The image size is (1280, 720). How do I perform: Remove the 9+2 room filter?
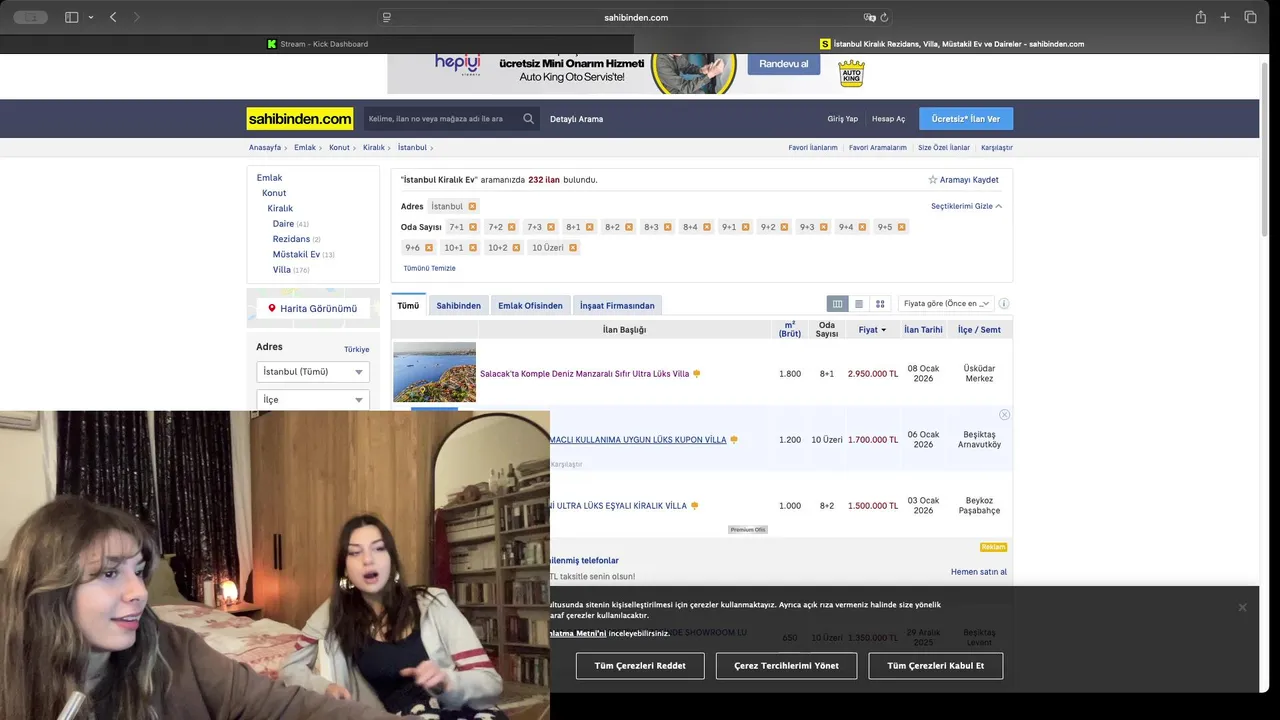click(x=785, y=227)
